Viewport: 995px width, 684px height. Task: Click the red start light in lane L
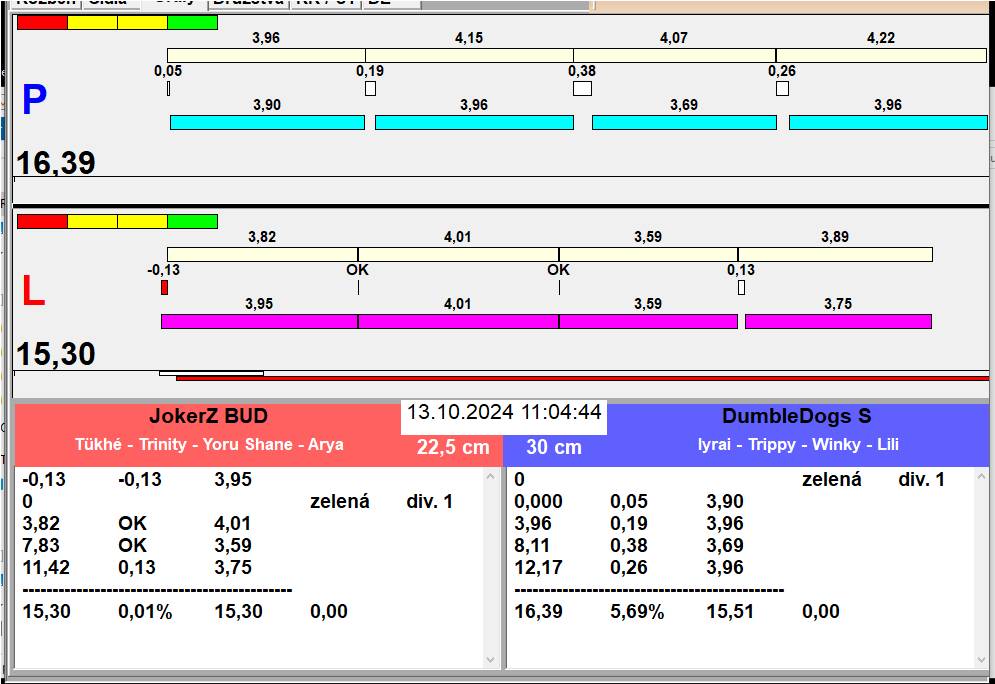[42, 221]
